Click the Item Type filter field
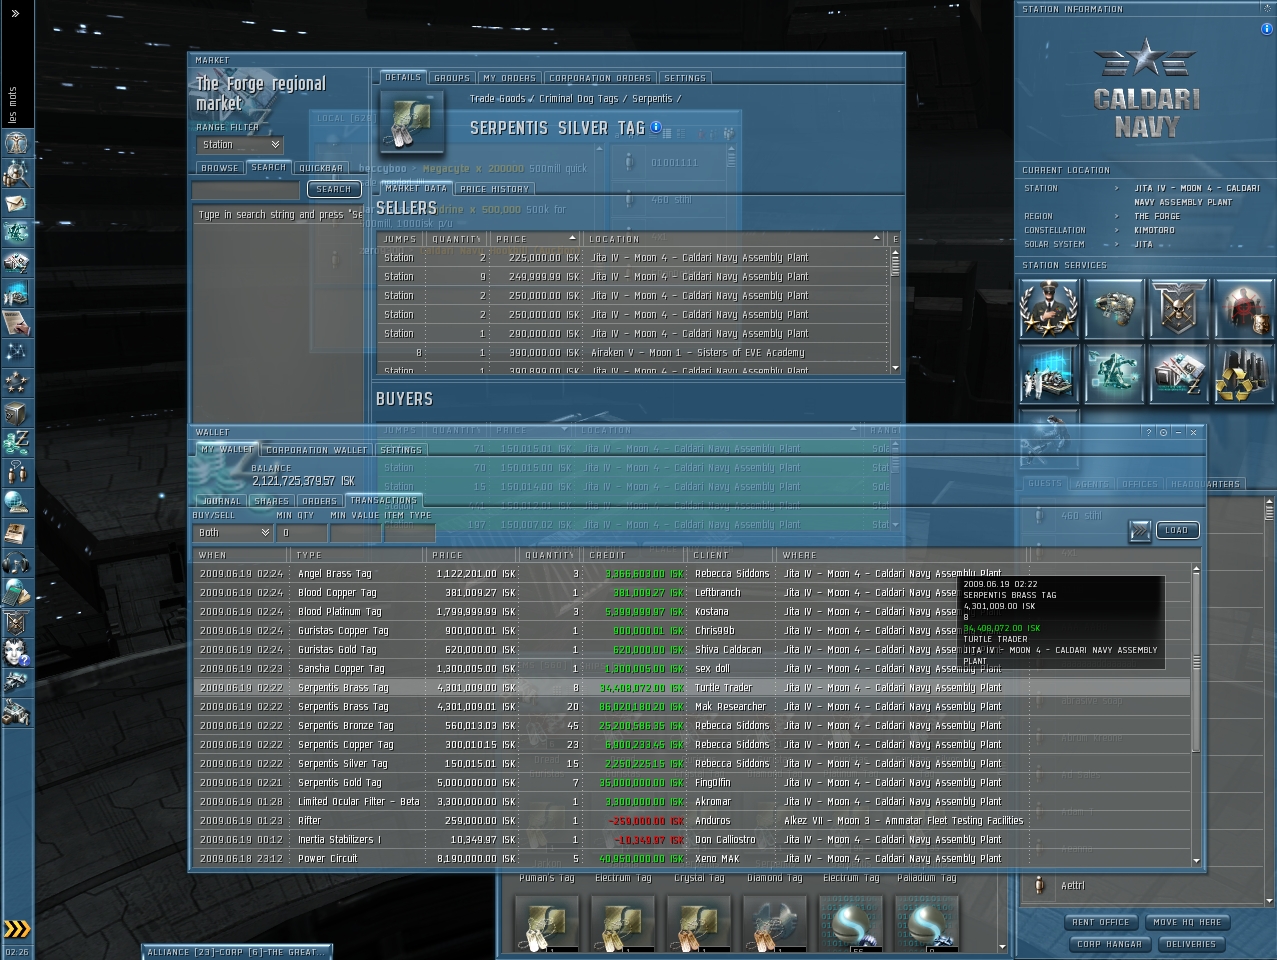1277x960 pixels. pyautogui.click(x=410, y=533)
